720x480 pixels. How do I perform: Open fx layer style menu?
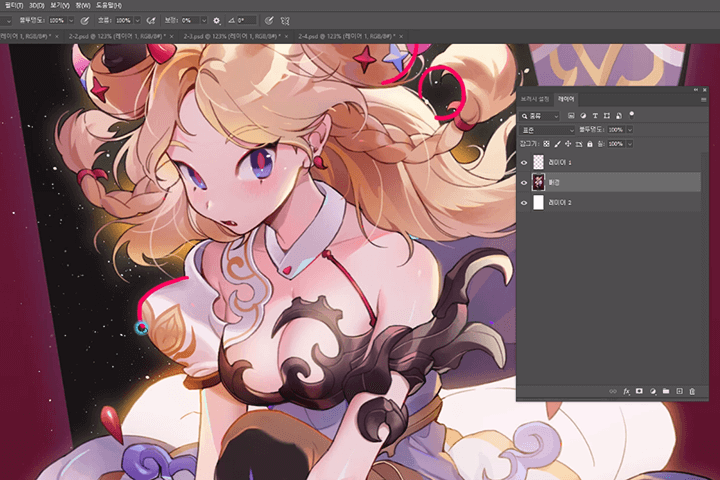[626, 391]
